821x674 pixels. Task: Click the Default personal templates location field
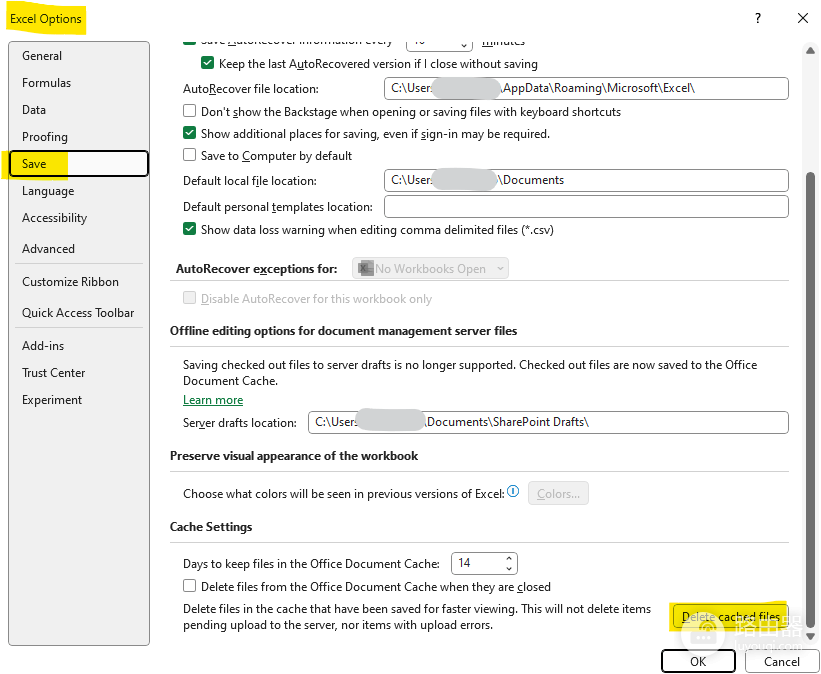(x=586, y=206)
